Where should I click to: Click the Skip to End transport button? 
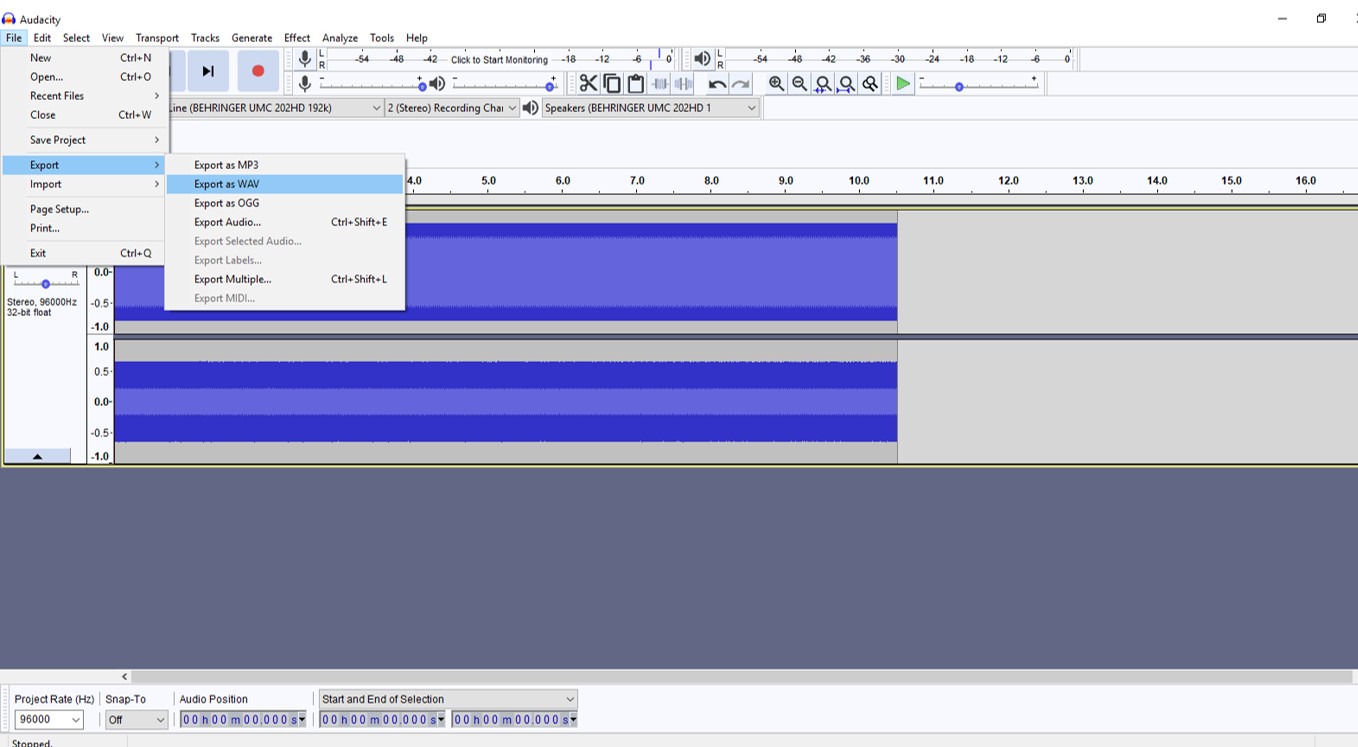208,71
